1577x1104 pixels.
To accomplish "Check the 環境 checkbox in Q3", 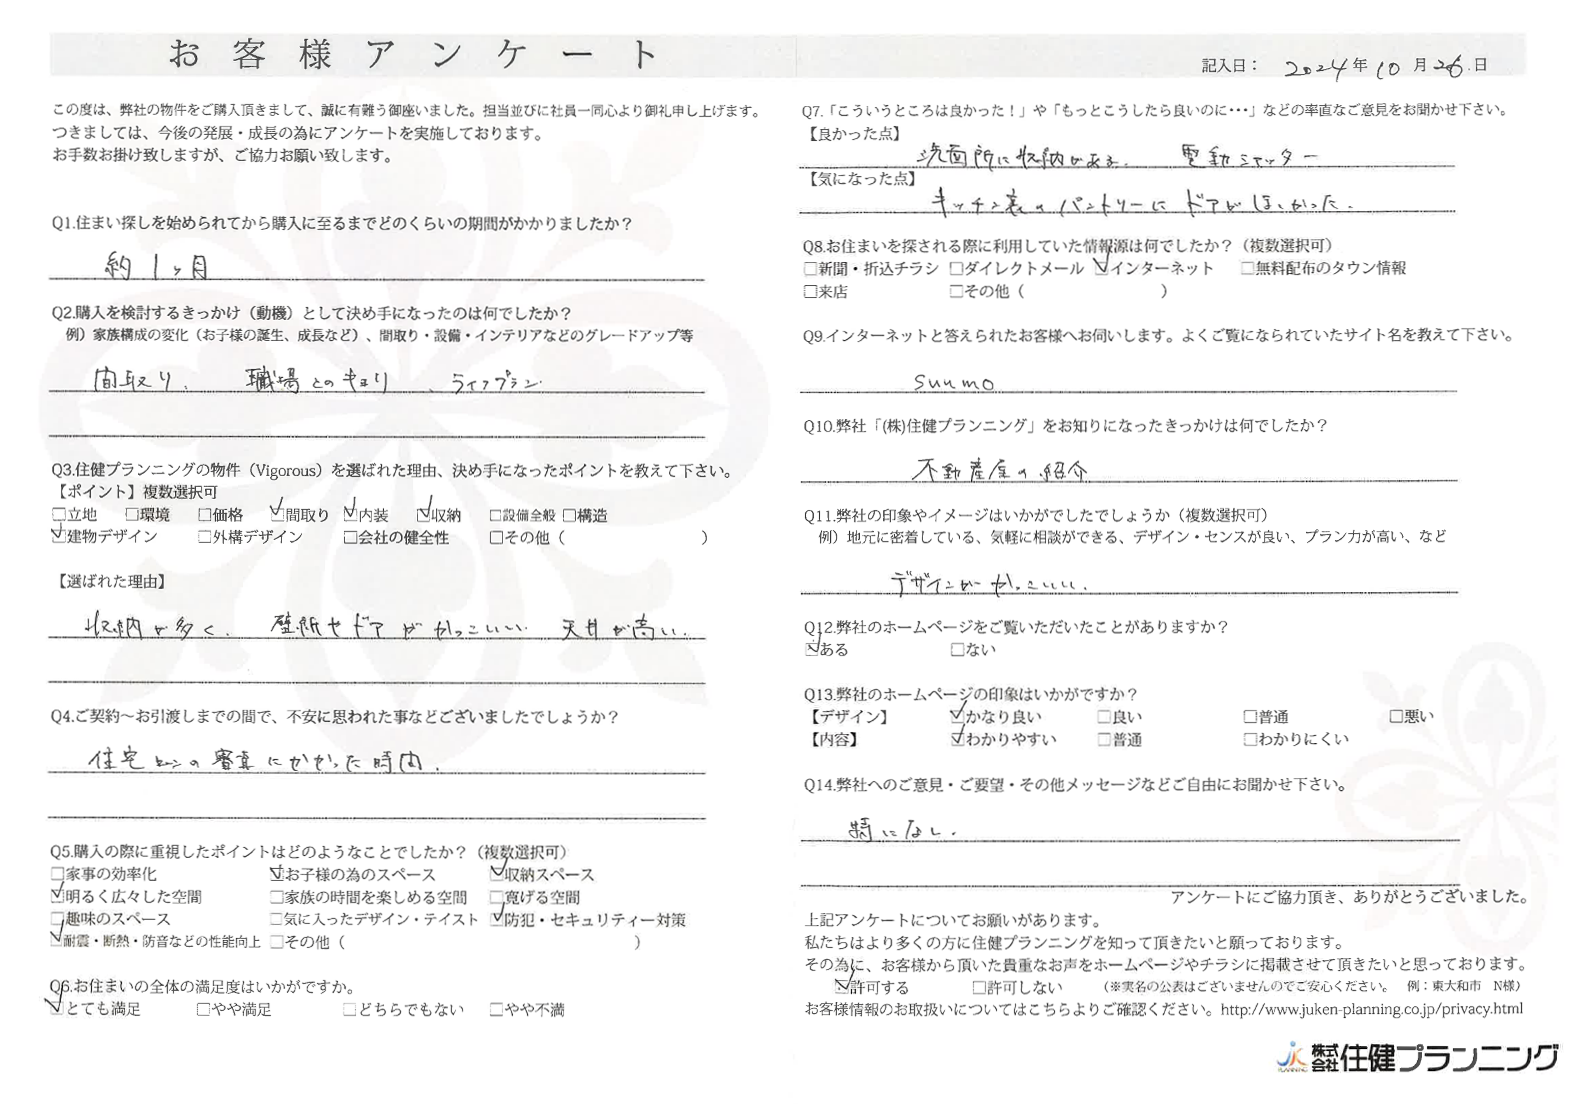I will coord(132,516).
